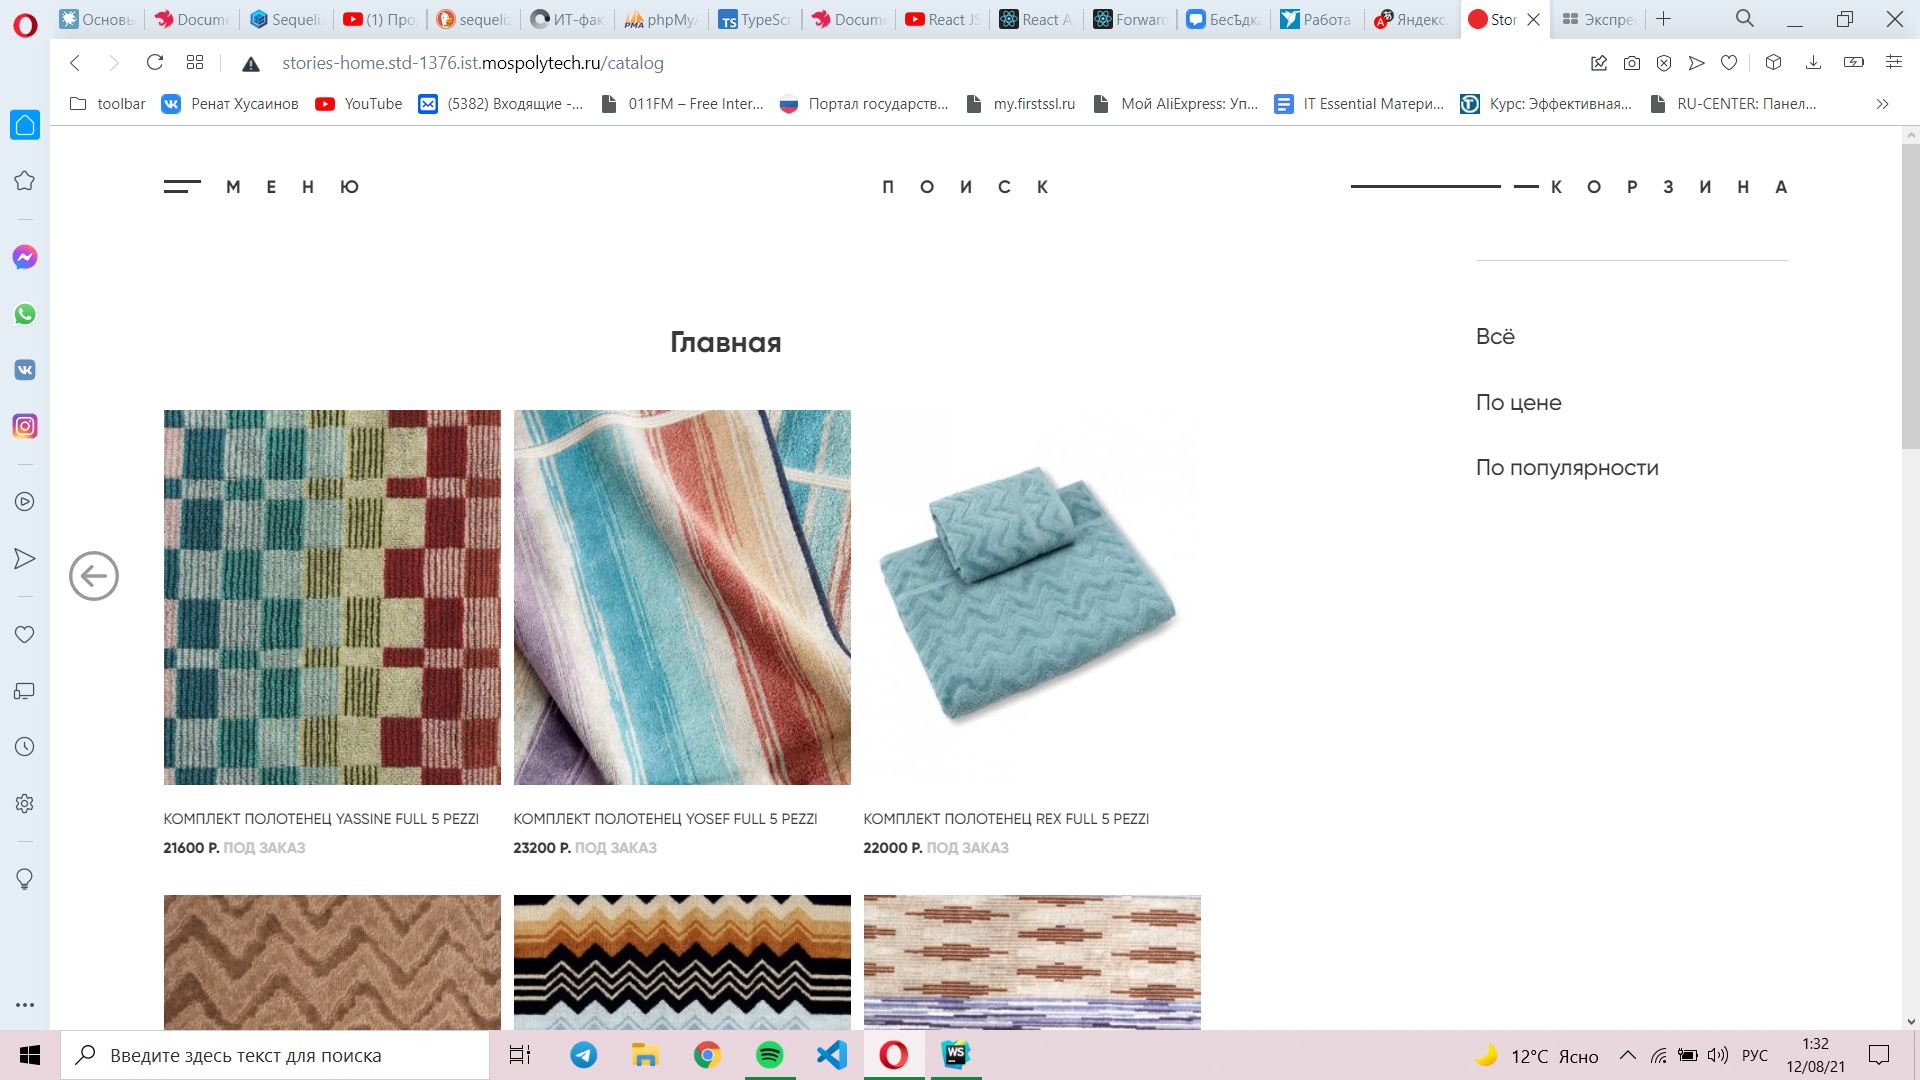Open Opera sidebar settings gear
The height and width of the screenshot is (1080, 1920).
25,803
